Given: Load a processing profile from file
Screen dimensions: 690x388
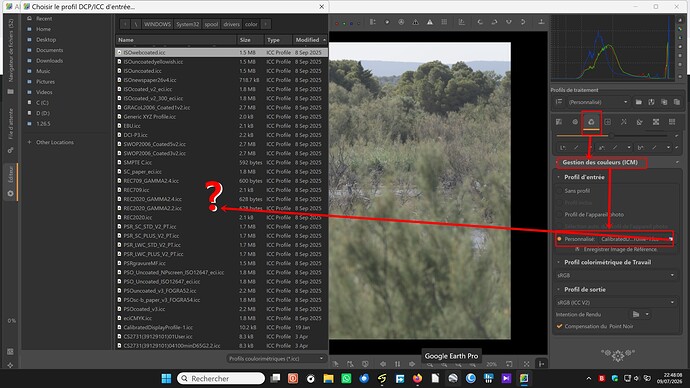Looking at the screenshot, I should (x=639, y=102).
